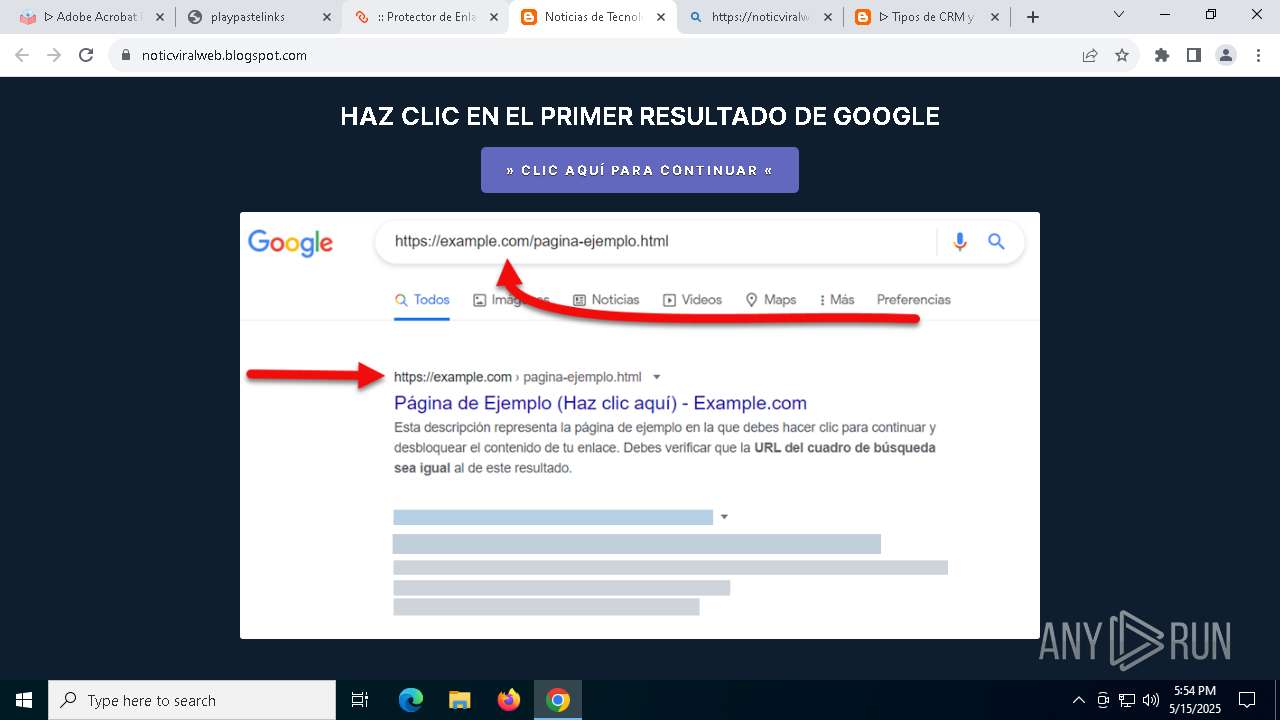Switch to the playpastelinks tab

coord(259,17)
